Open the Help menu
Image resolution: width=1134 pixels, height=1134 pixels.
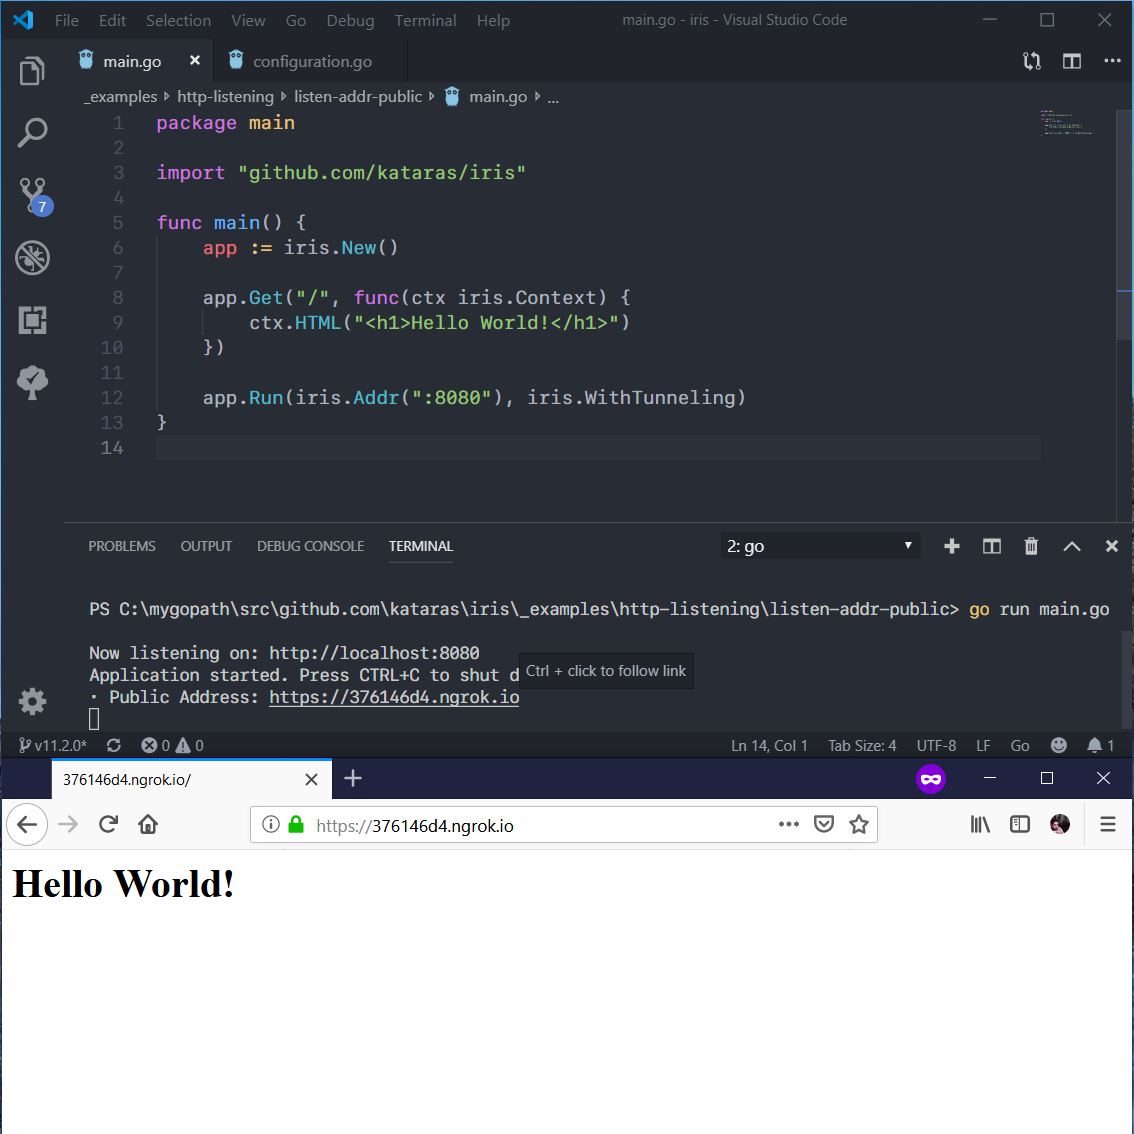(493, 20)
